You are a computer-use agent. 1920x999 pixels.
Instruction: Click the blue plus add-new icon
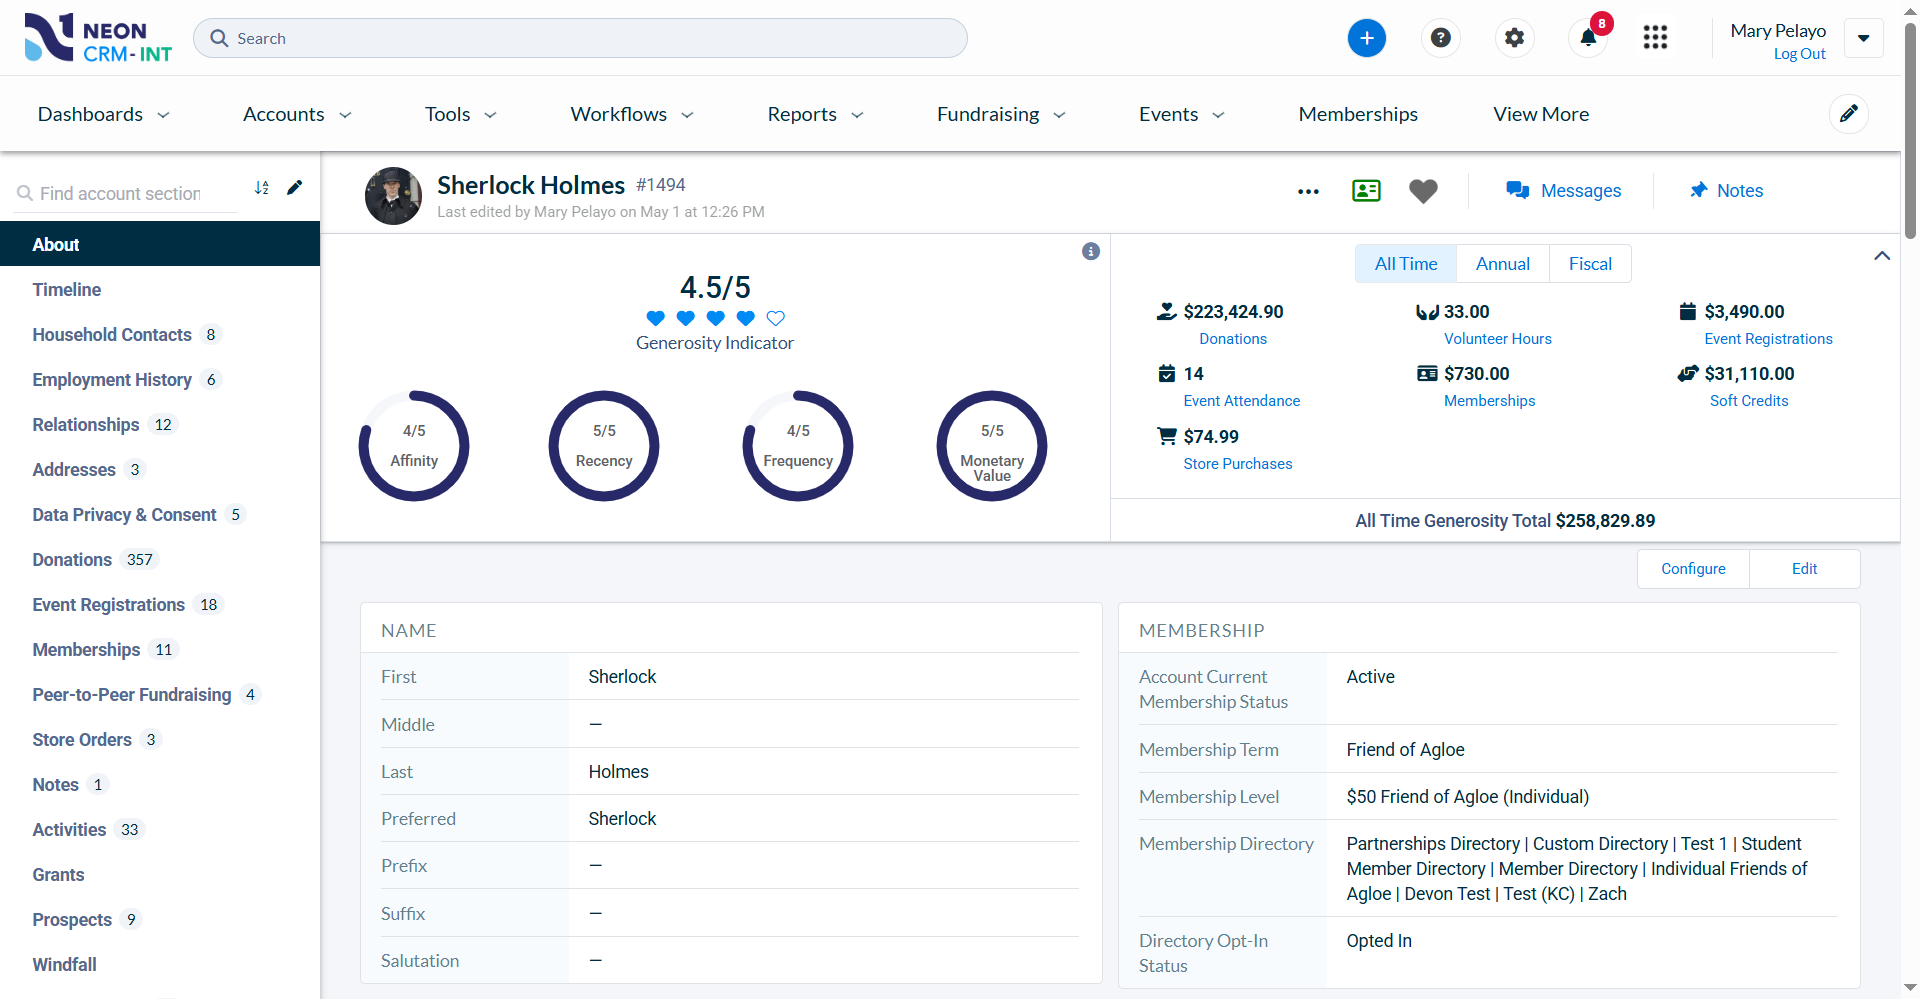point(1366,38)
